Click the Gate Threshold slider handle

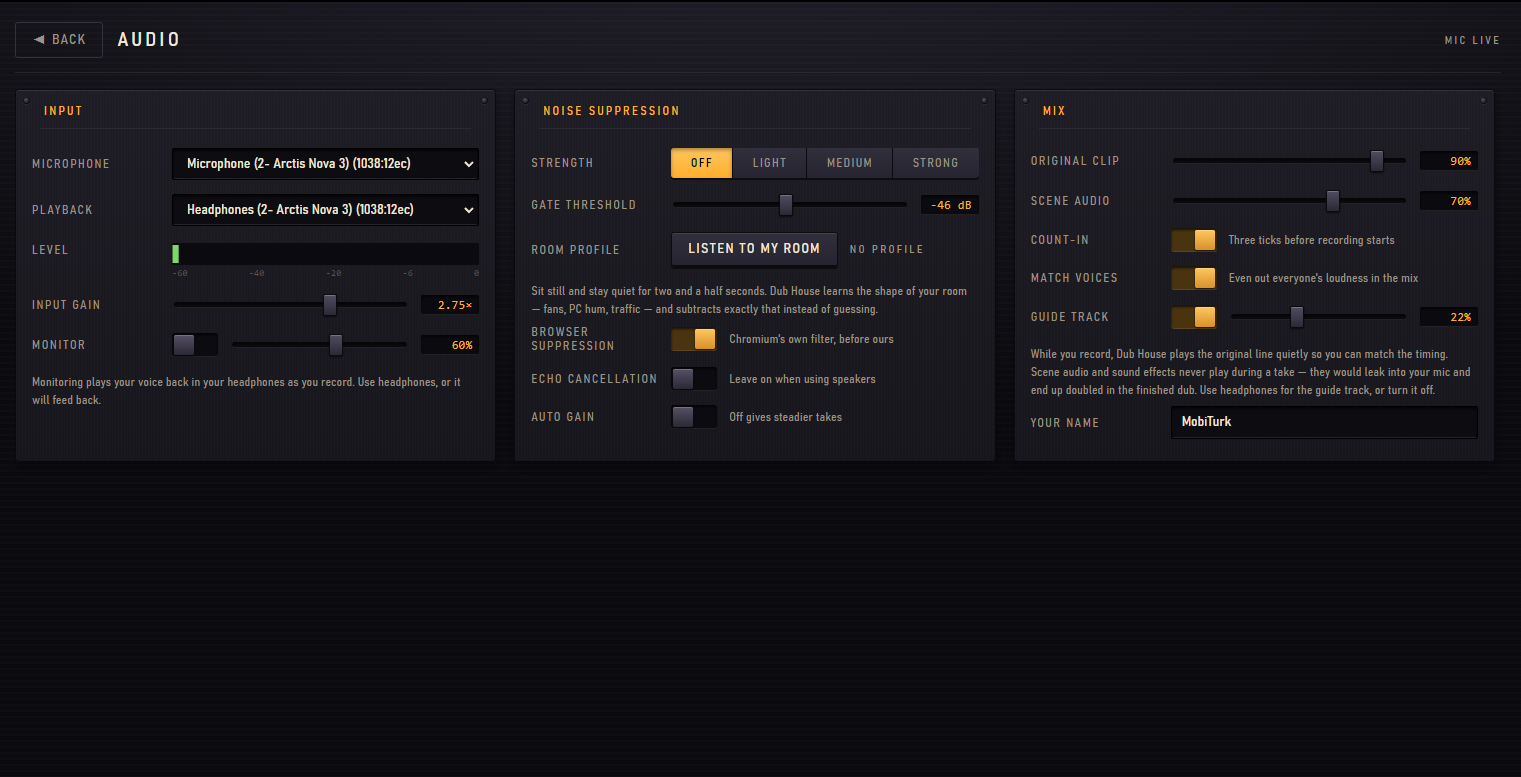pos(786,205)
